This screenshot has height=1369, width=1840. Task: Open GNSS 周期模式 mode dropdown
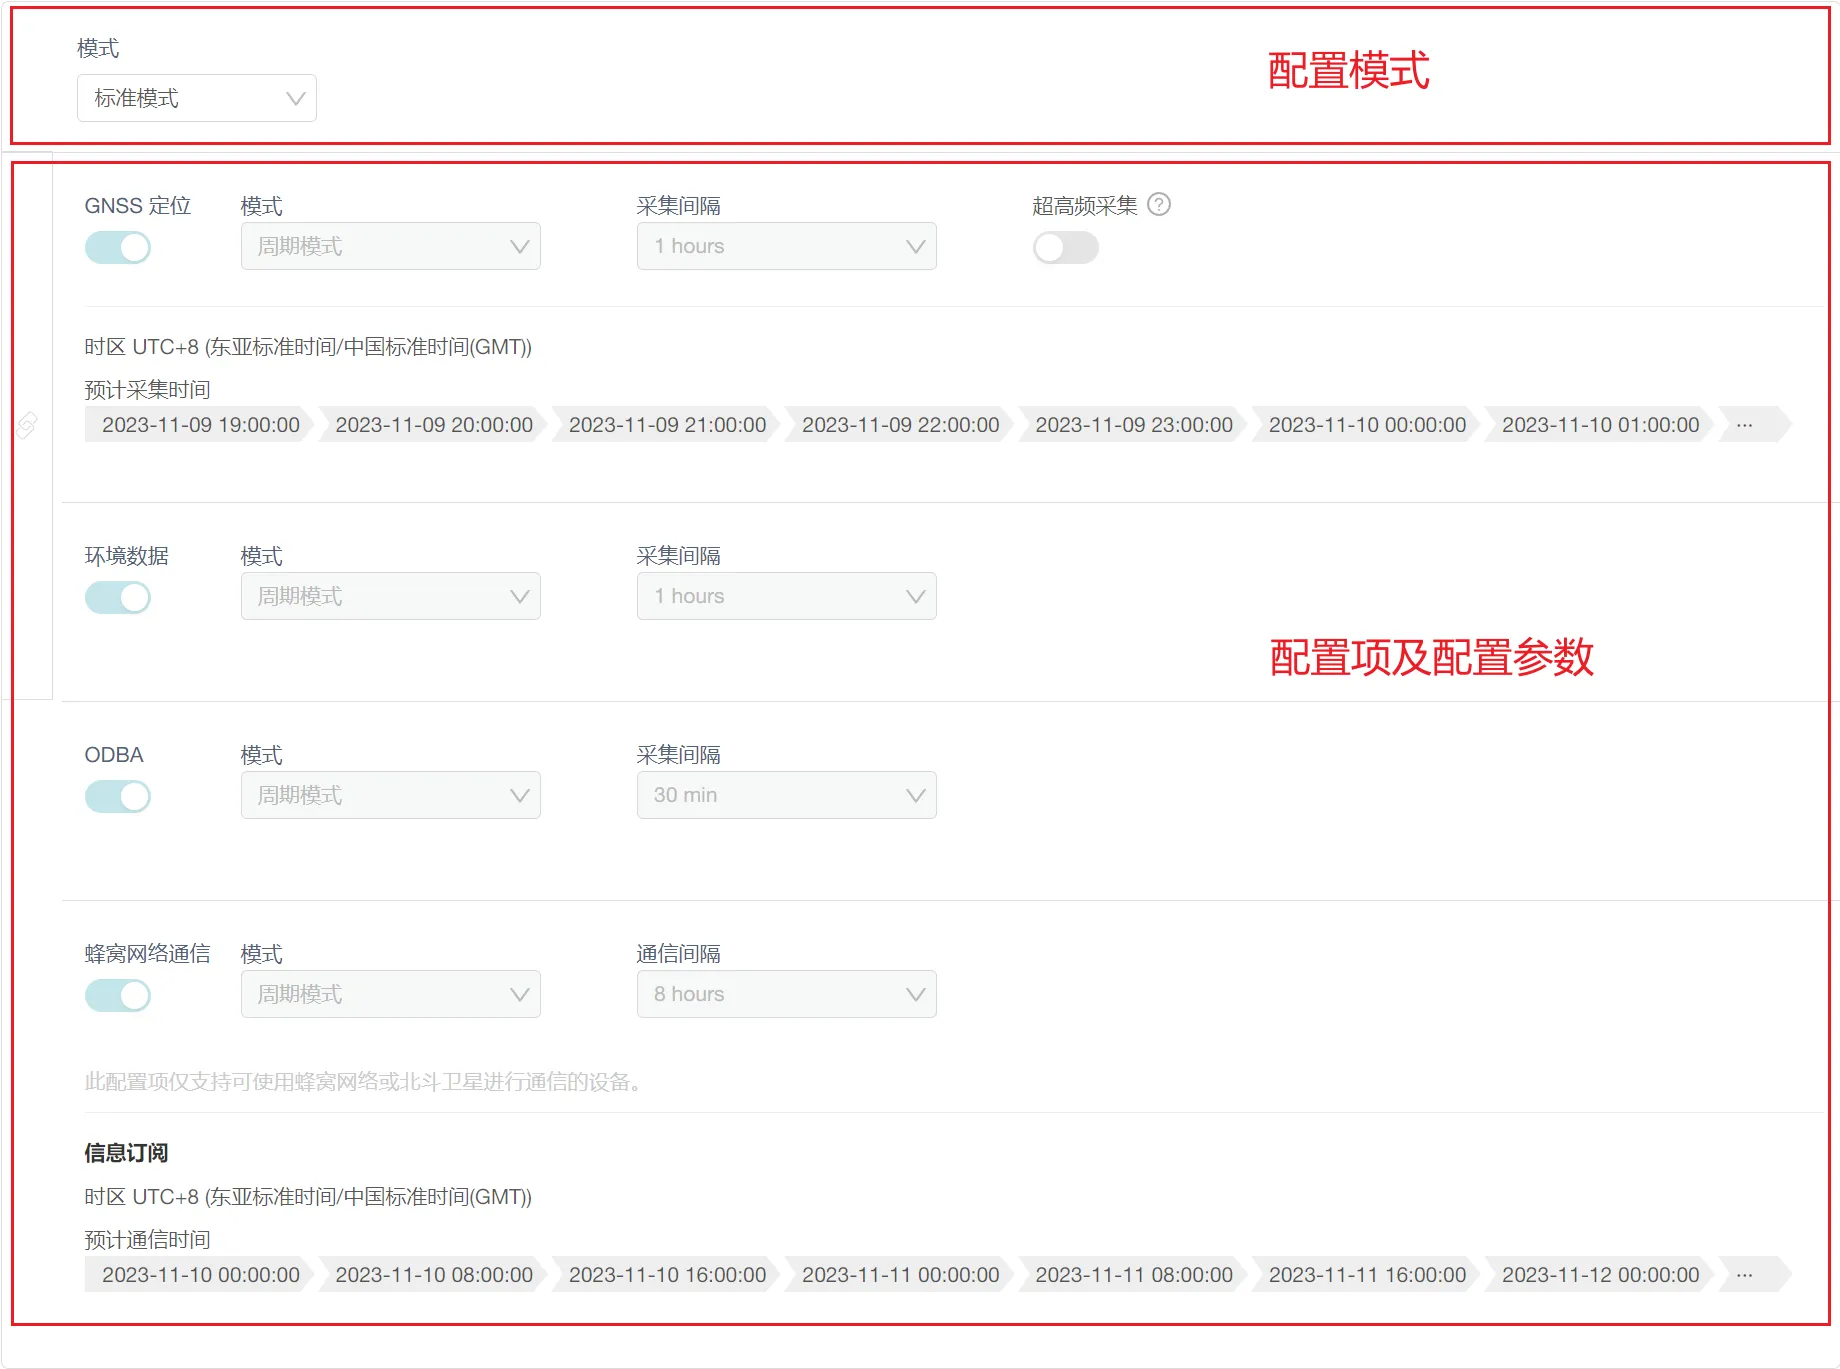point(390,246)
